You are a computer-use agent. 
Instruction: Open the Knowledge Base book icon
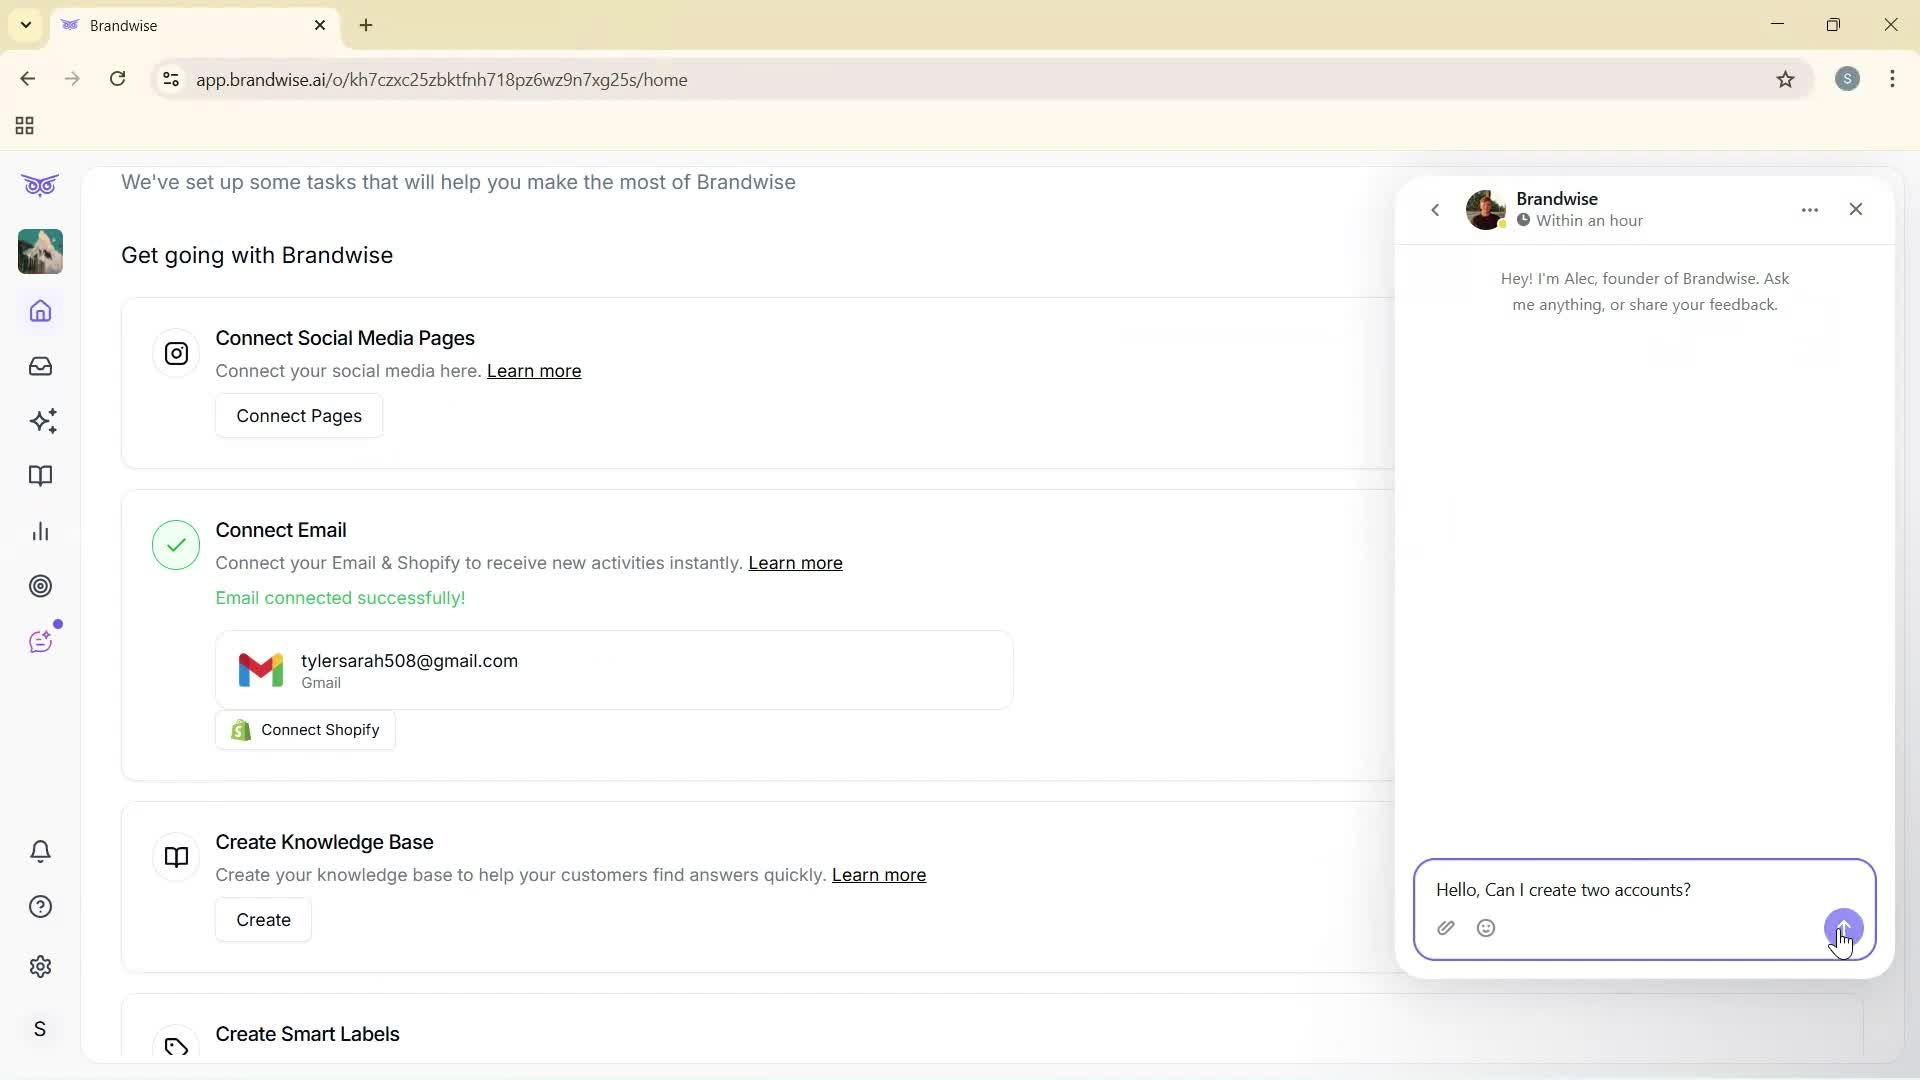pos(40,476)
